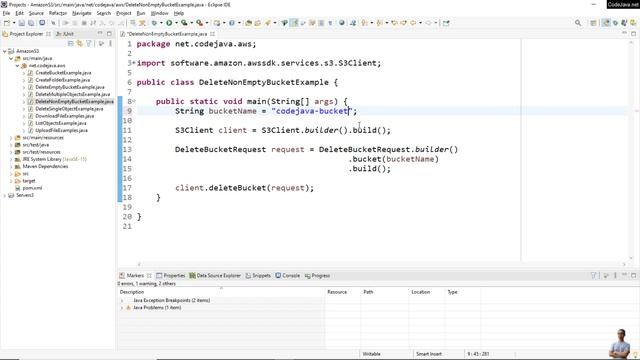
Task: Click the green Run button icon
Action: [x=169, y=23]
